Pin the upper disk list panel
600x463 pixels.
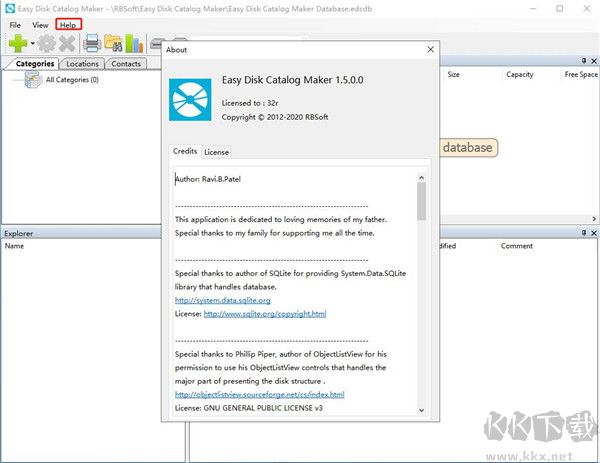(584, 61)
